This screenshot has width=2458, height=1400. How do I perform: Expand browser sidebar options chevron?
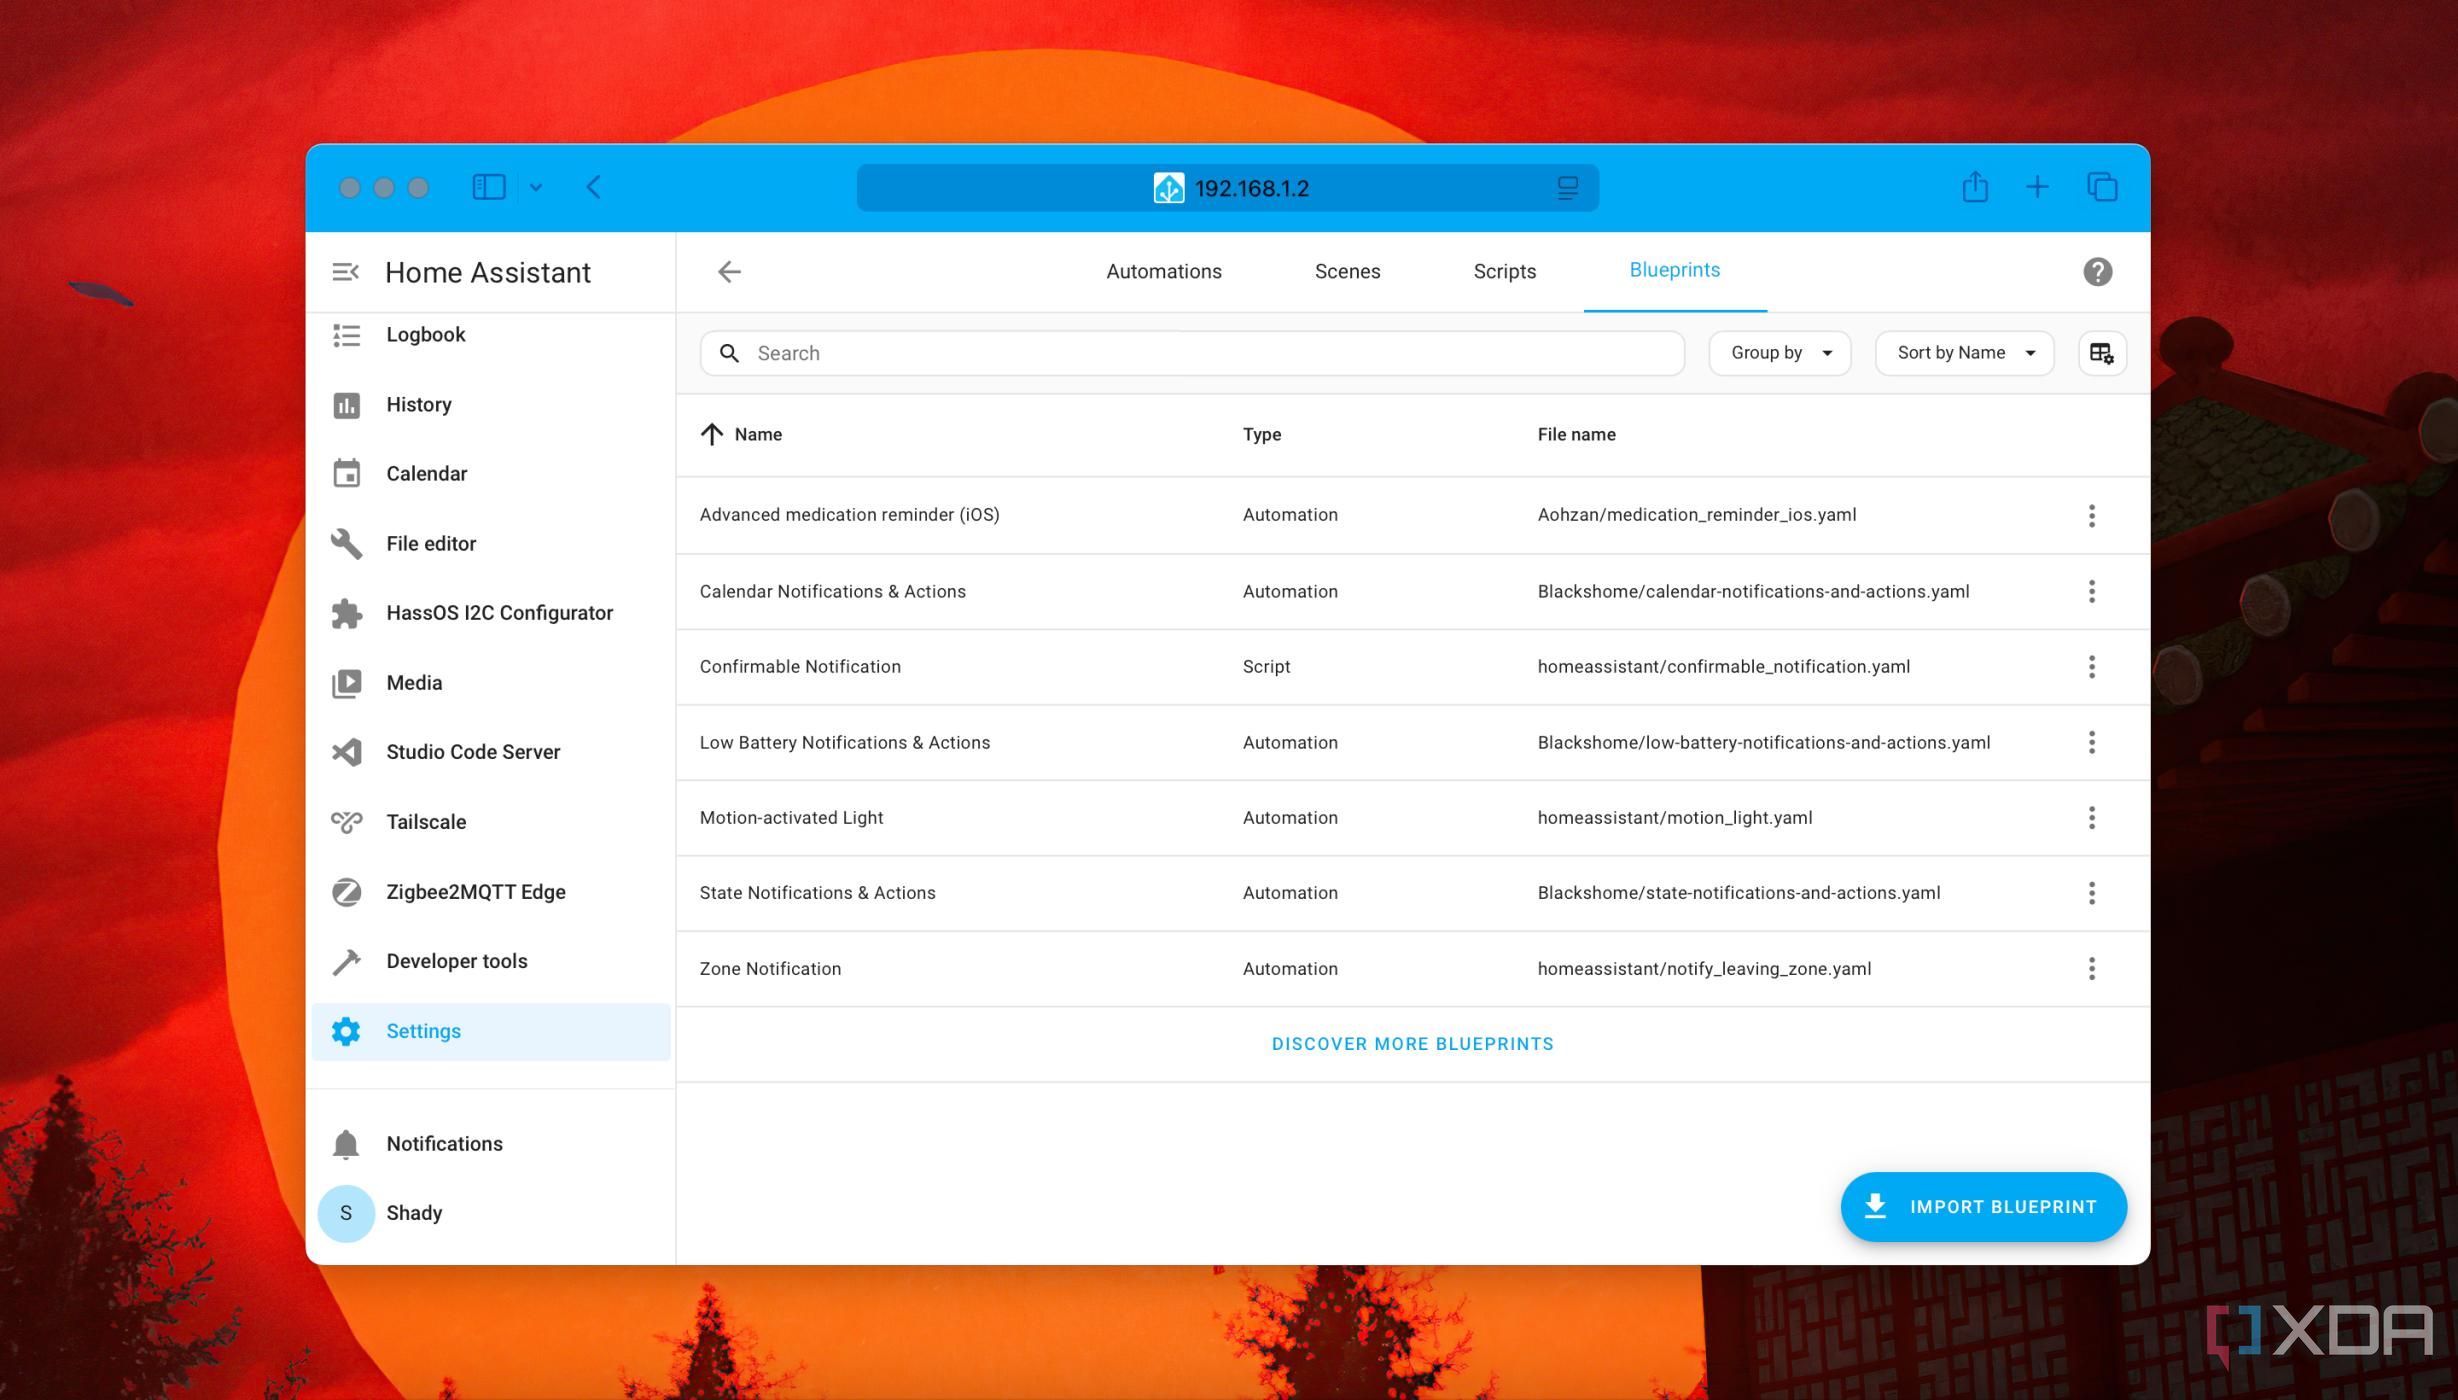536,187
